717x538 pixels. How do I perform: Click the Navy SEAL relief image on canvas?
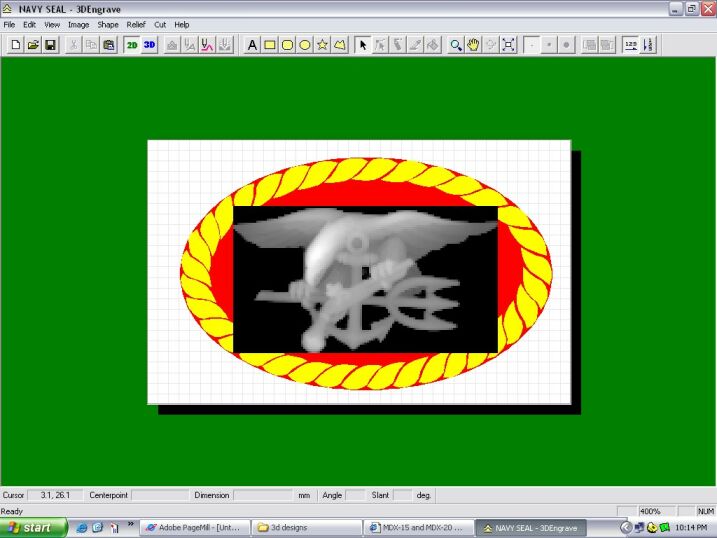(365, 280)
